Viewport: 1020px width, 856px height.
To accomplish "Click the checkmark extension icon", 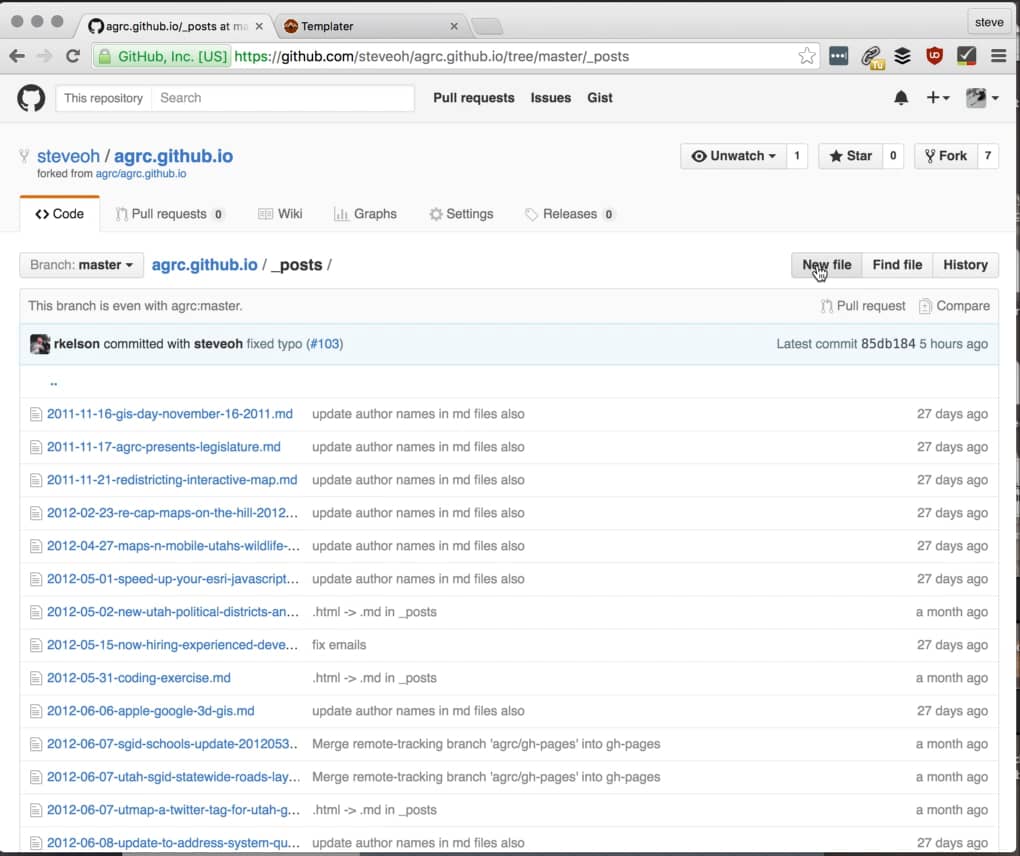I will 966,57.
